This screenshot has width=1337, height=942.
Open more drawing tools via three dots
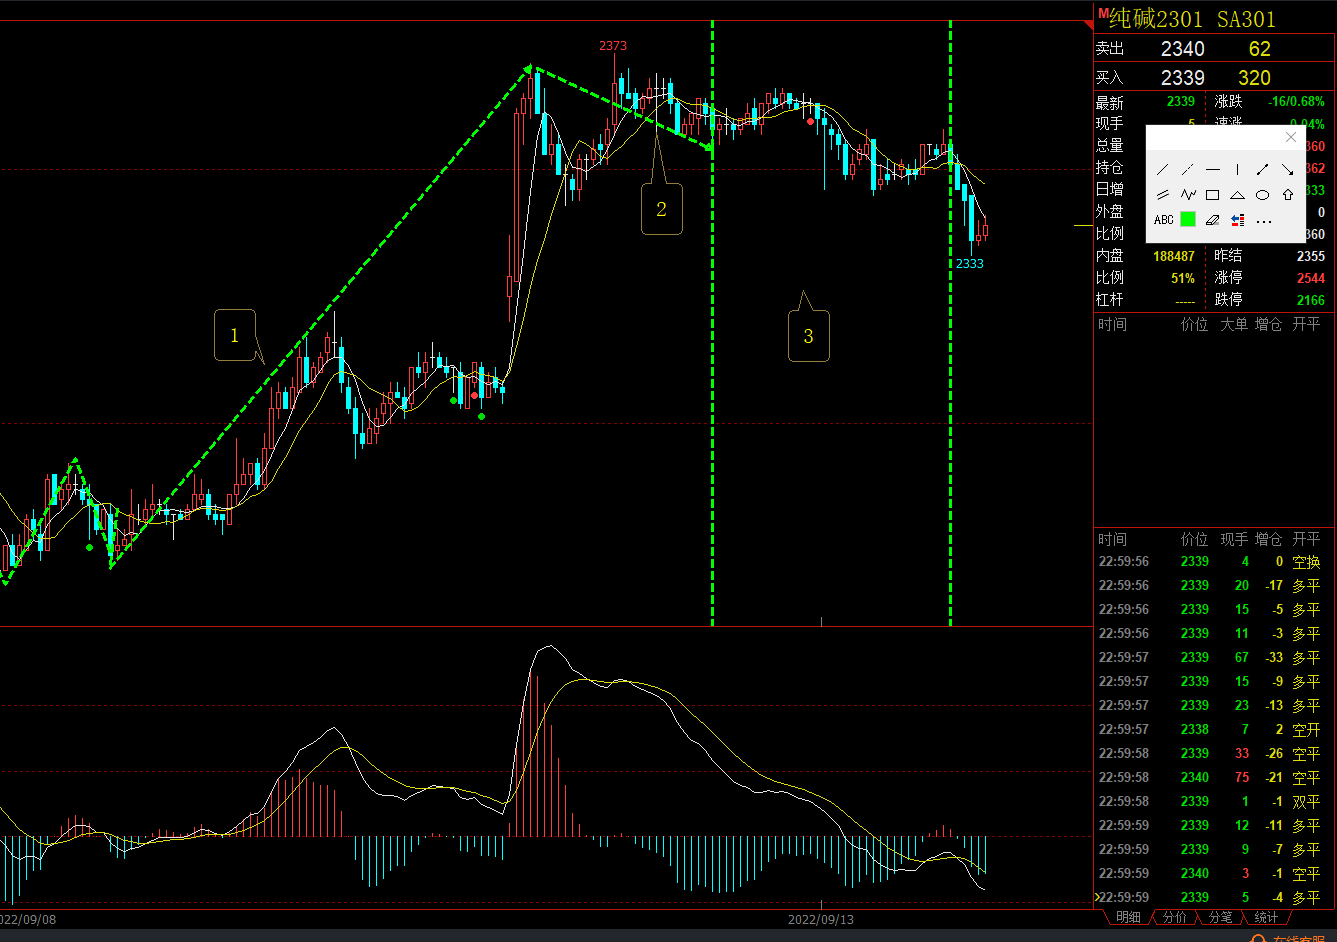point(1264,221)
